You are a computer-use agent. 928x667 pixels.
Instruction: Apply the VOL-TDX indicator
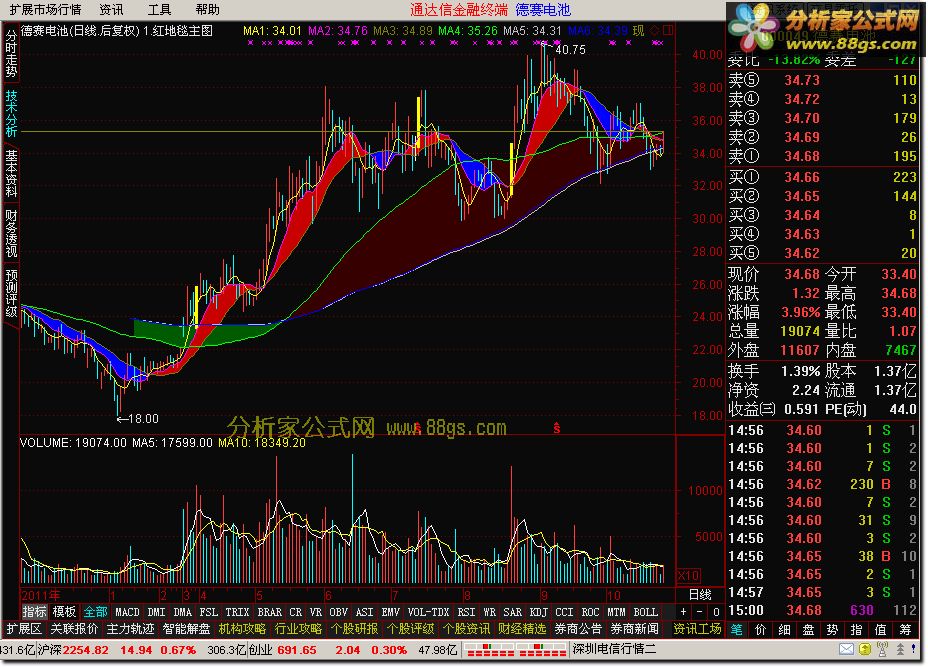coord(428,612)
